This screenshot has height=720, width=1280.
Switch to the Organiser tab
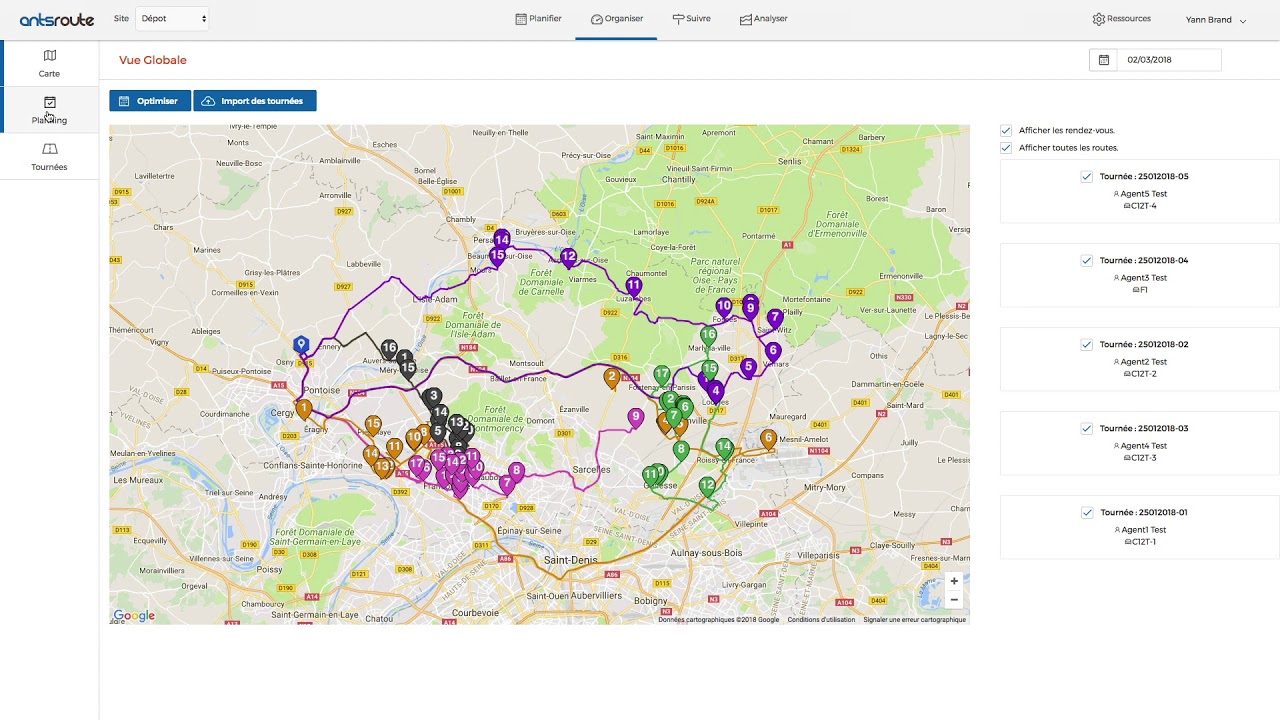coord(616,19)
